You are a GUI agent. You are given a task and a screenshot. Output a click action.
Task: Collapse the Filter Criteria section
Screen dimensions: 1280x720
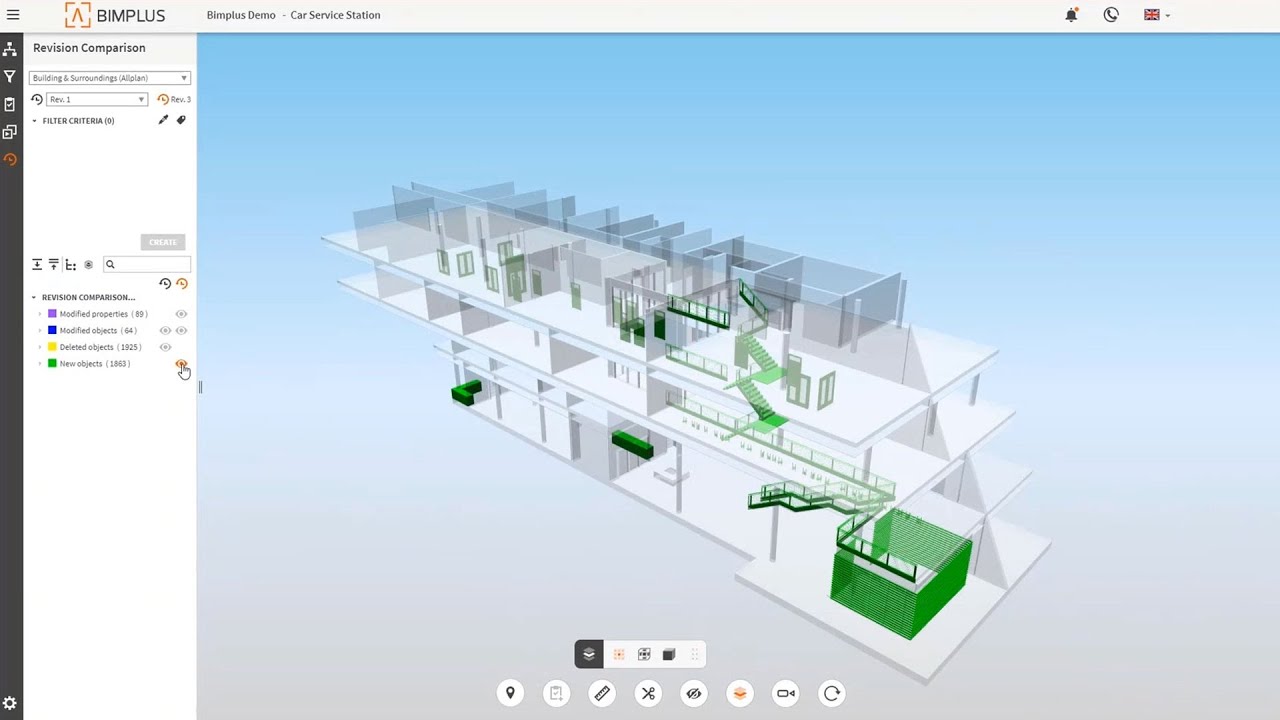34,121
